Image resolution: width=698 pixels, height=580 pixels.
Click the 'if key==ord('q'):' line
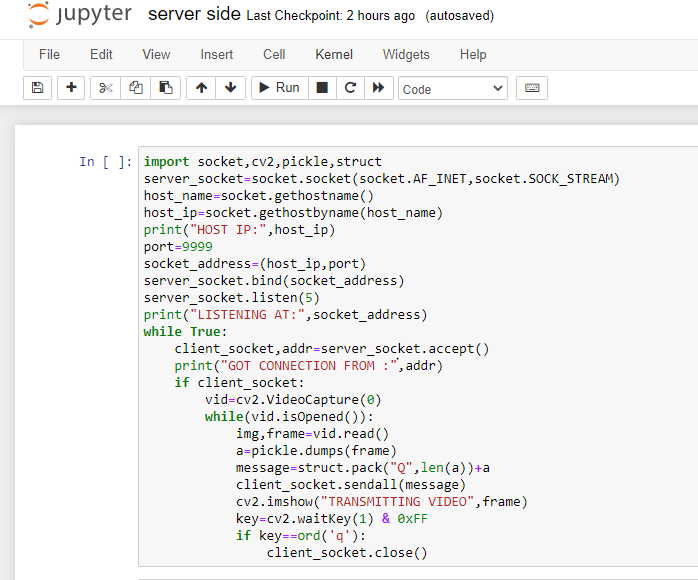[301, 535]
